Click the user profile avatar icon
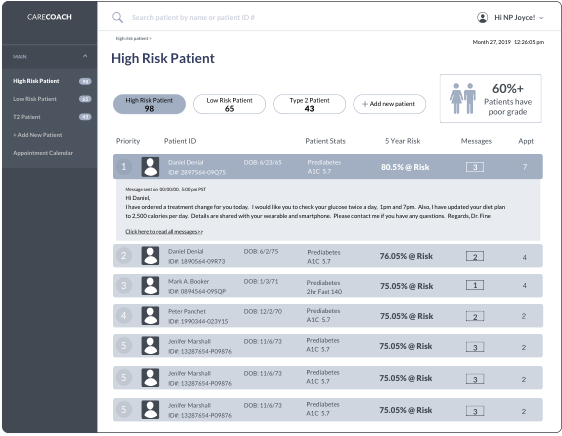Screen dimensions: 562x436 point(482,17)
